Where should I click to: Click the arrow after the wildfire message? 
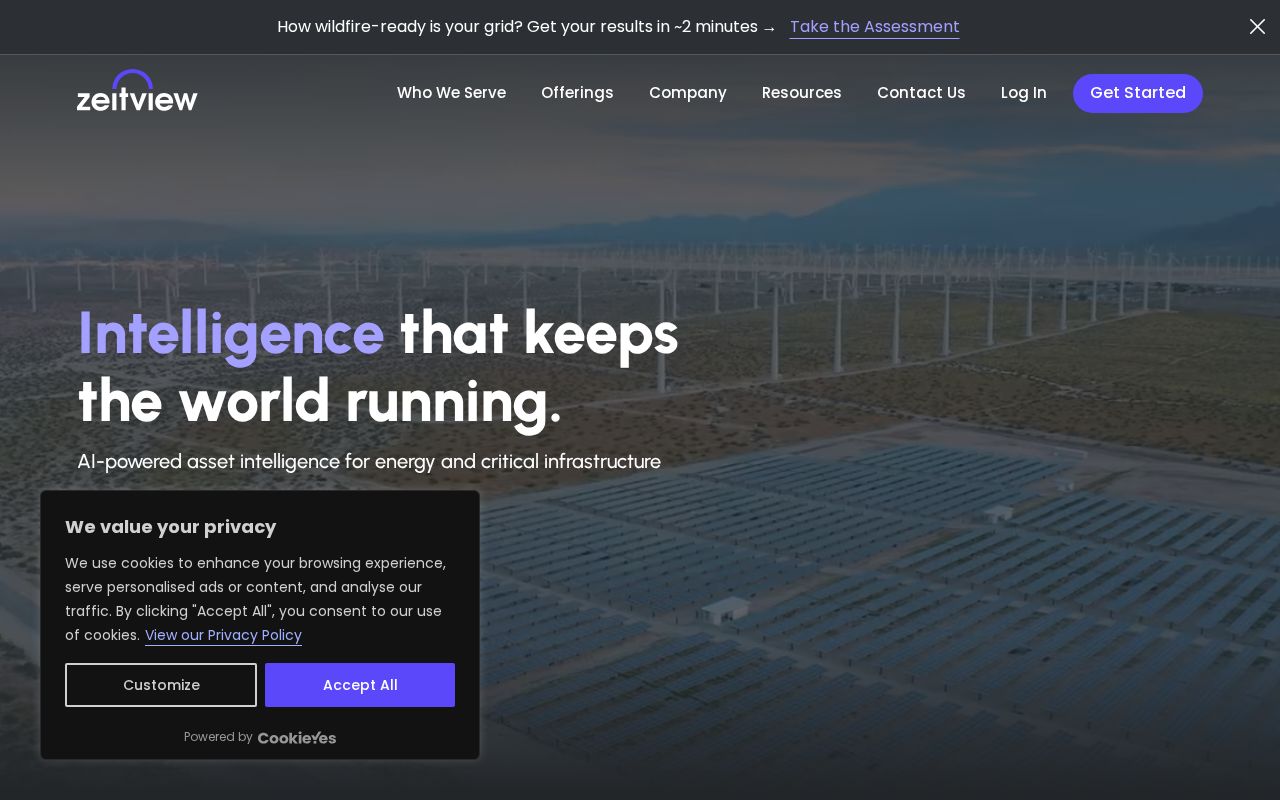769,28
